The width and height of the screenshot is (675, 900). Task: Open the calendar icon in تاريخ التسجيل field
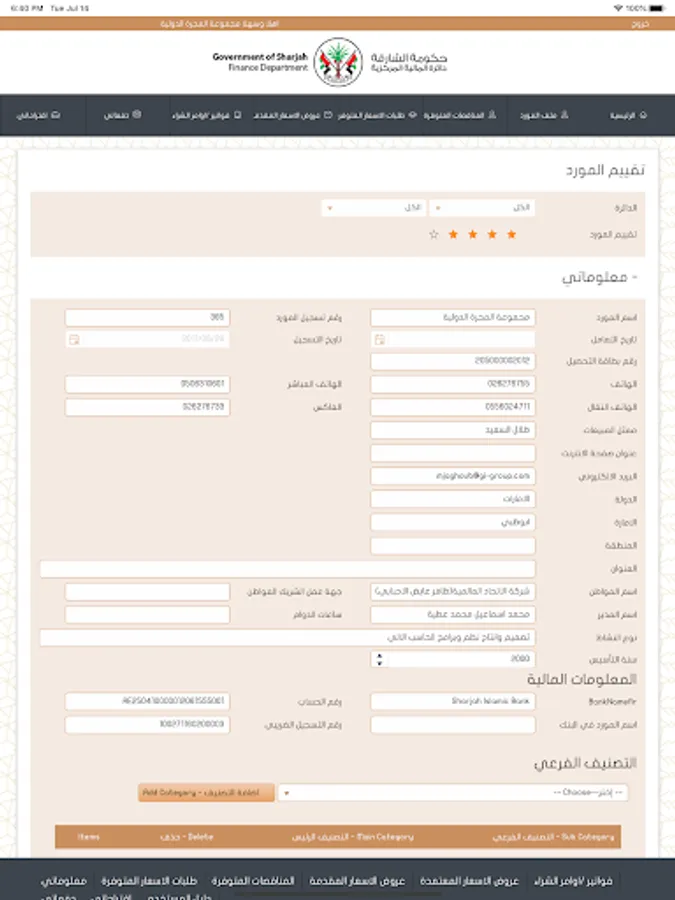click(74, 340)
